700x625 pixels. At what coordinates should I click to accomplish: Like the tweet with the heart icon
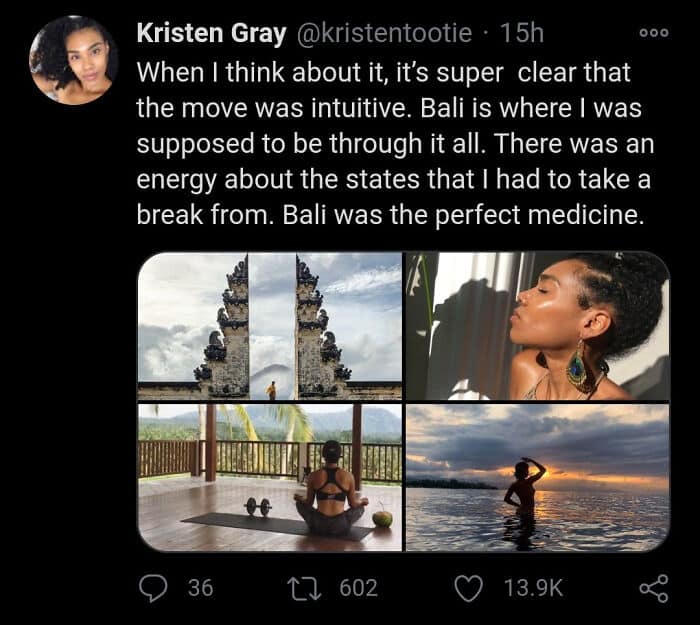point(468,588)
